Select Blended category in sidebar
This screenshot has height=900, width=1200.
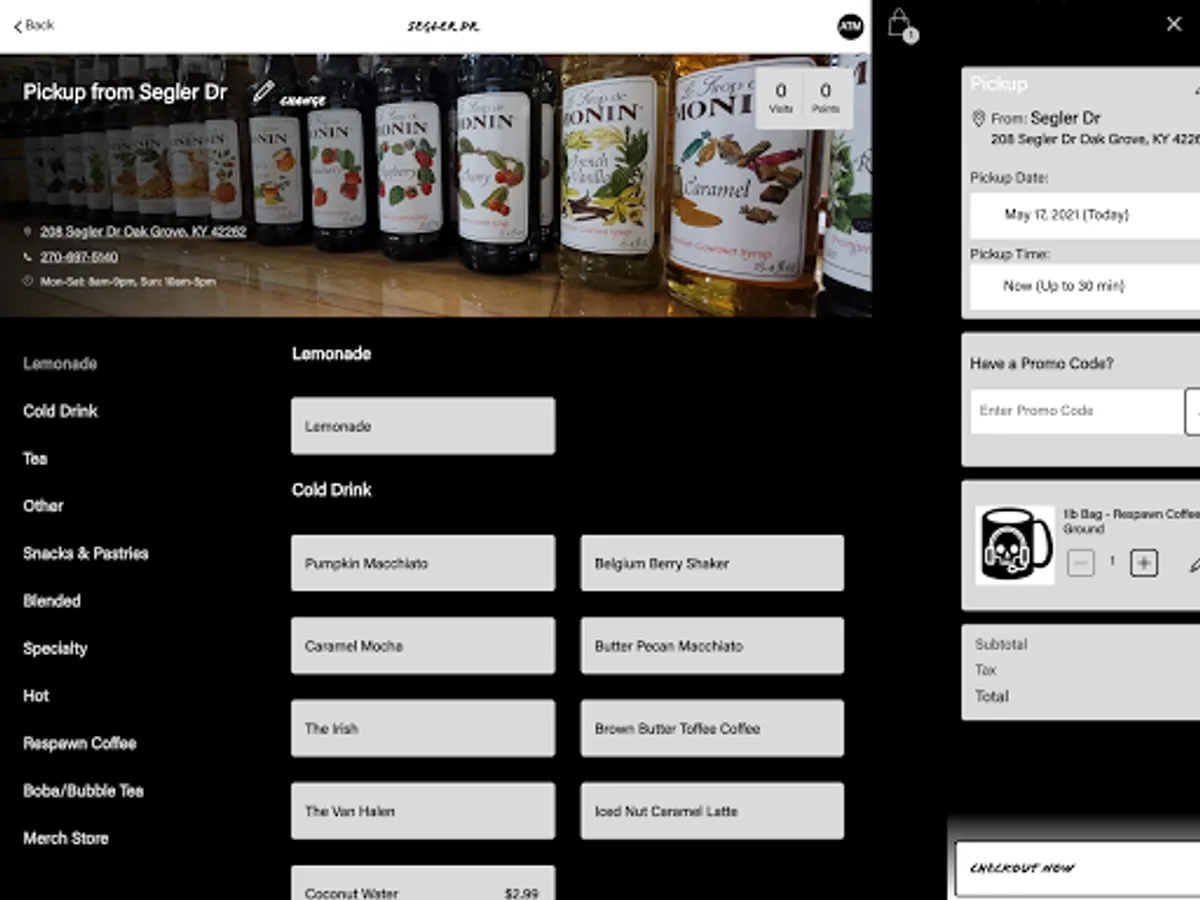(52, 601)
